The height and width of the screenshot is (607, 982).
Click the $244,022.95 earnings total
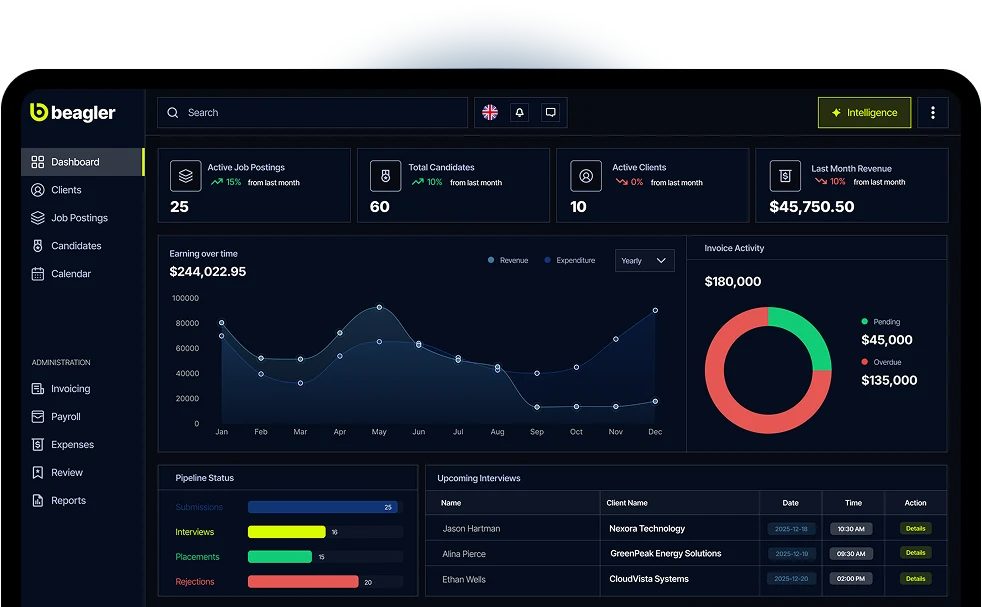click(x=207, y=272)
